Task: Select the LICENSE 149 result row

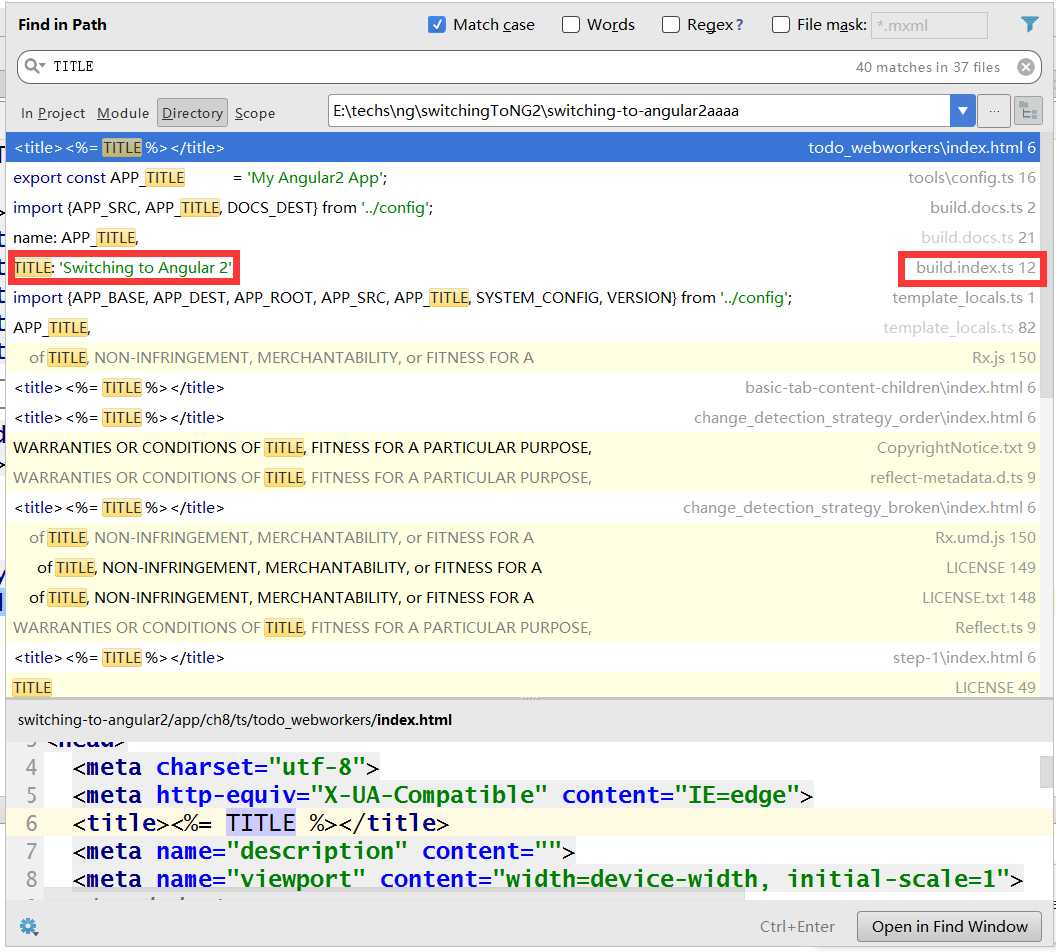Action: [x=523, y=568]
